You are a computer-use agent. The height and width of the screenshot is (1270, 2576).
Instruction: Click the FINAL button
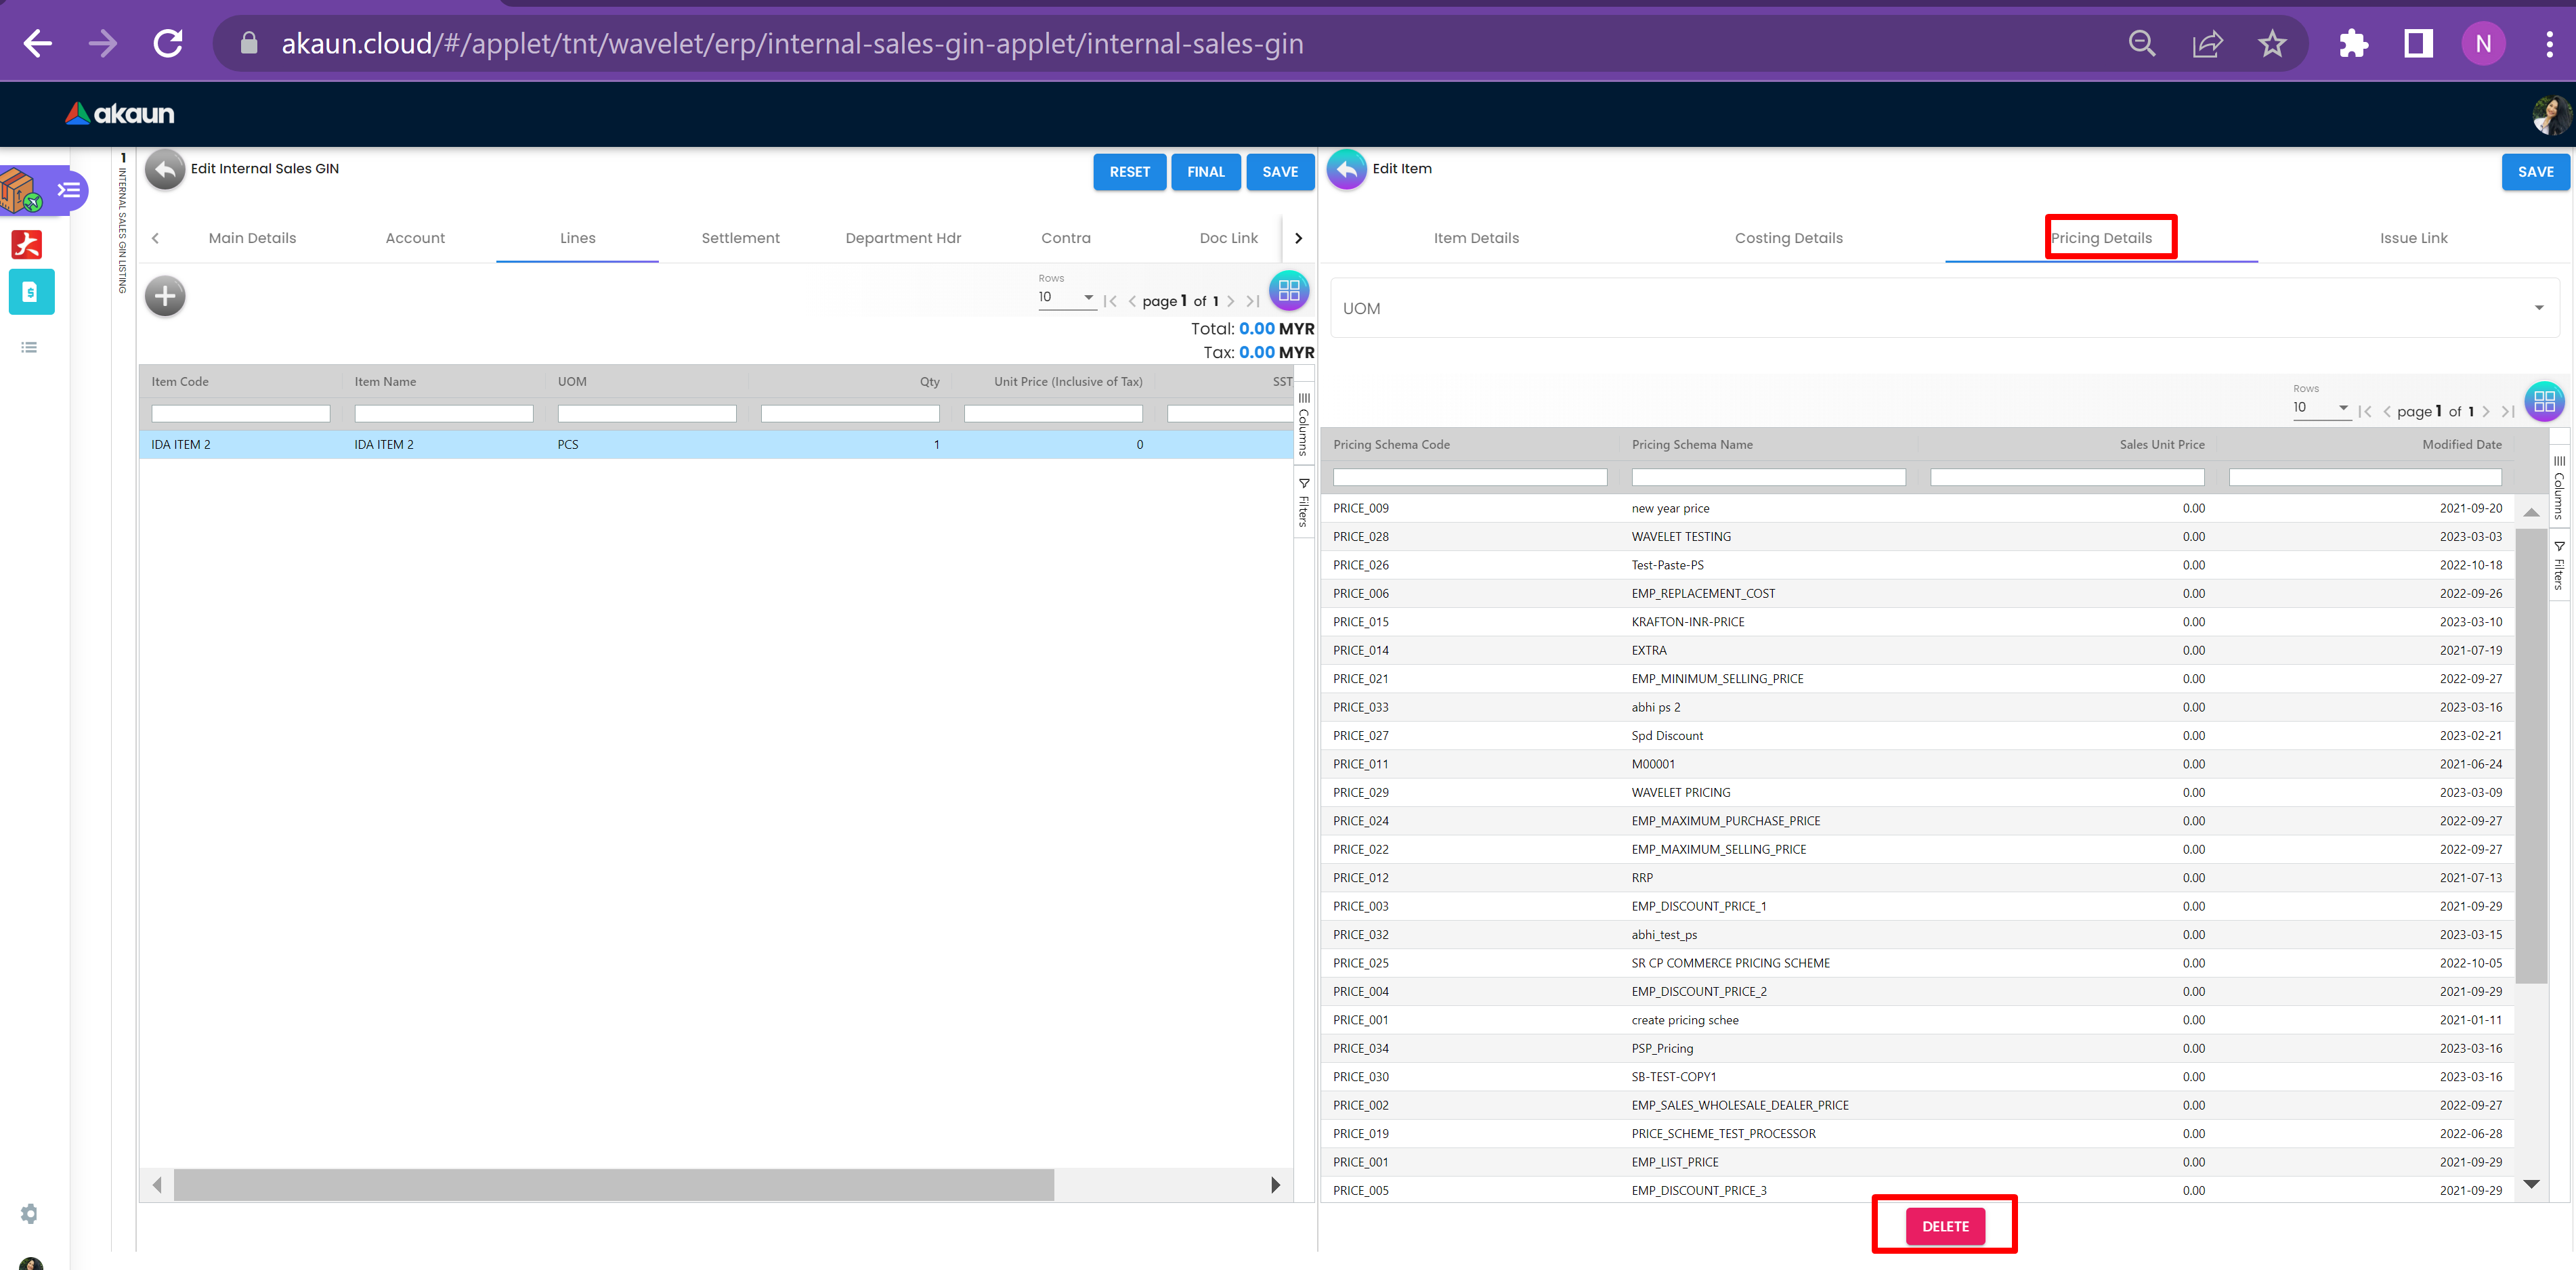point(1205,172)
